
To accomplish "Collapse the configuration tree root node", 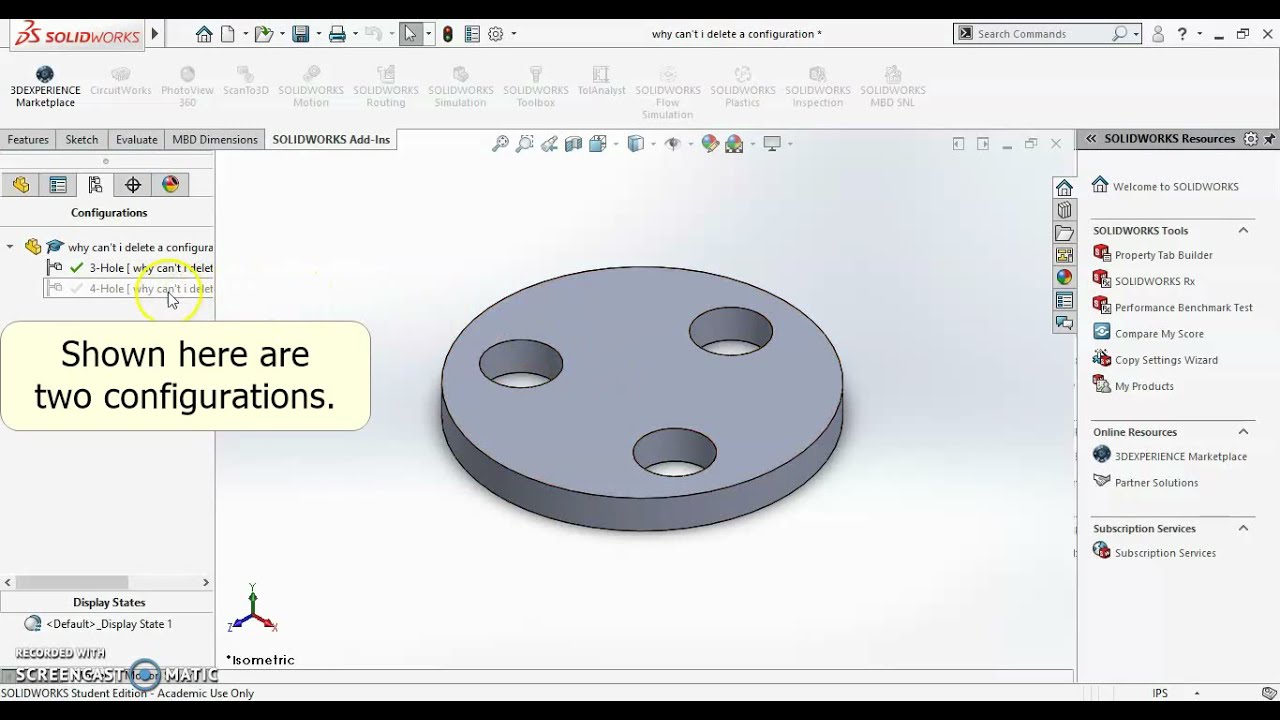I will point(10,247).
